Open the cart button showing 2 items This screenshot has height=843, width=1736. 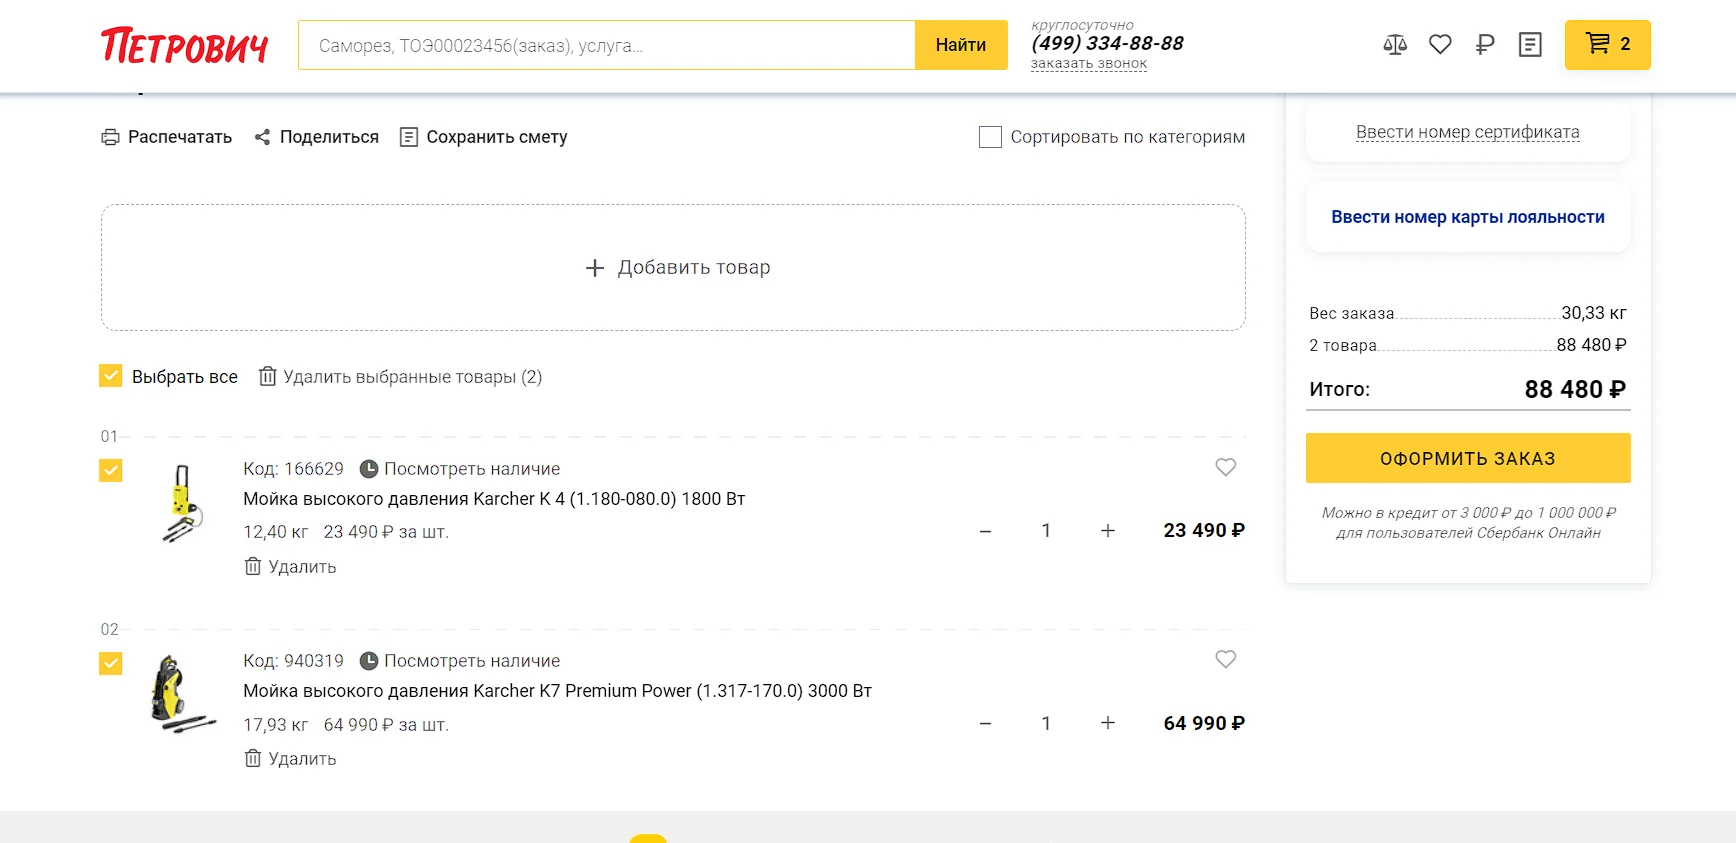click(x=1607, y=44)
